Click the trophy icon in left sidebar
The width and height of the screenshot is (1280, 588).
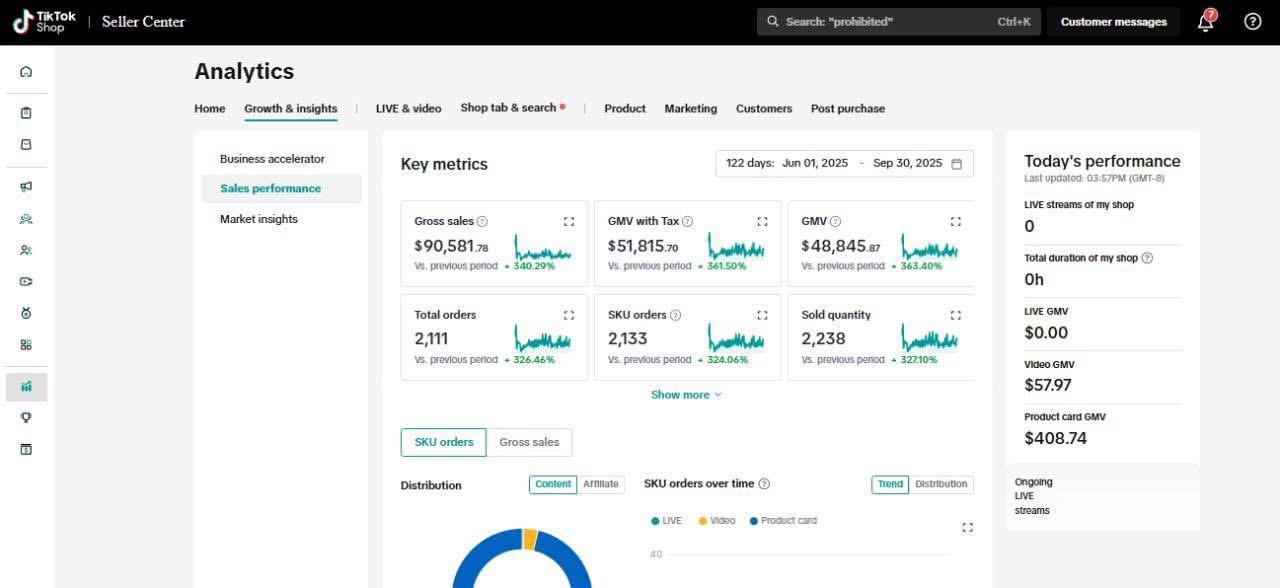coord(26,418)
